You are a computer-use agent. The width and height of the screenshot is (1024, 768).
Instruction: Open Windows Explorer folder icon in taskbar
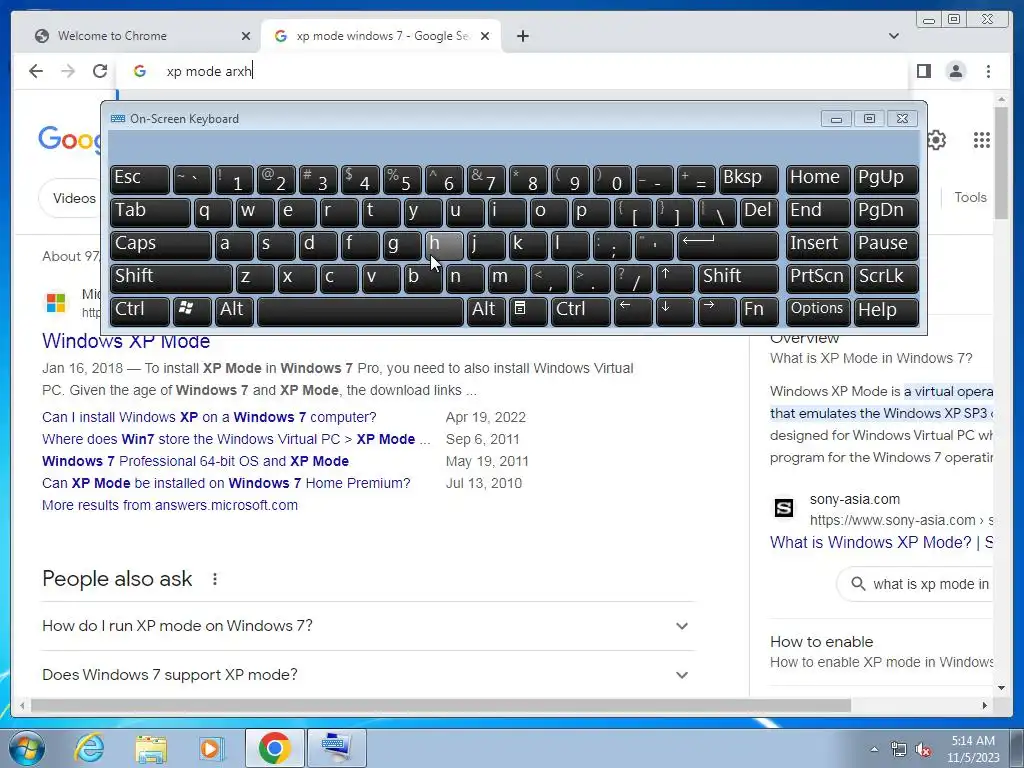pyautogui.click(x=151, y=748)
